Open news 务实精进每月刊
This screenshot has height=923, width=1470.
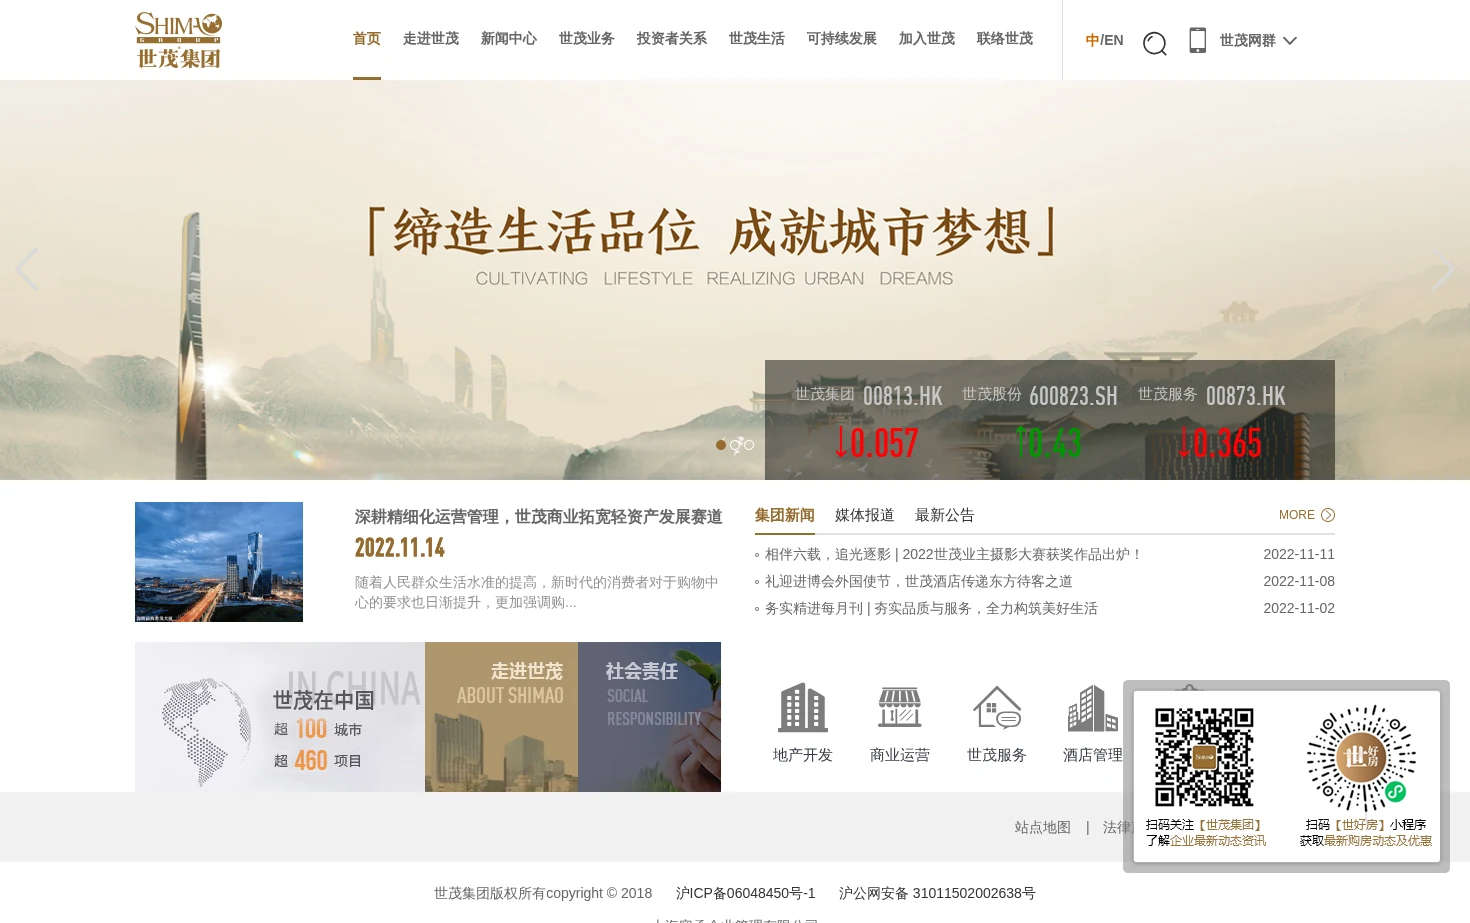point(931,608)
